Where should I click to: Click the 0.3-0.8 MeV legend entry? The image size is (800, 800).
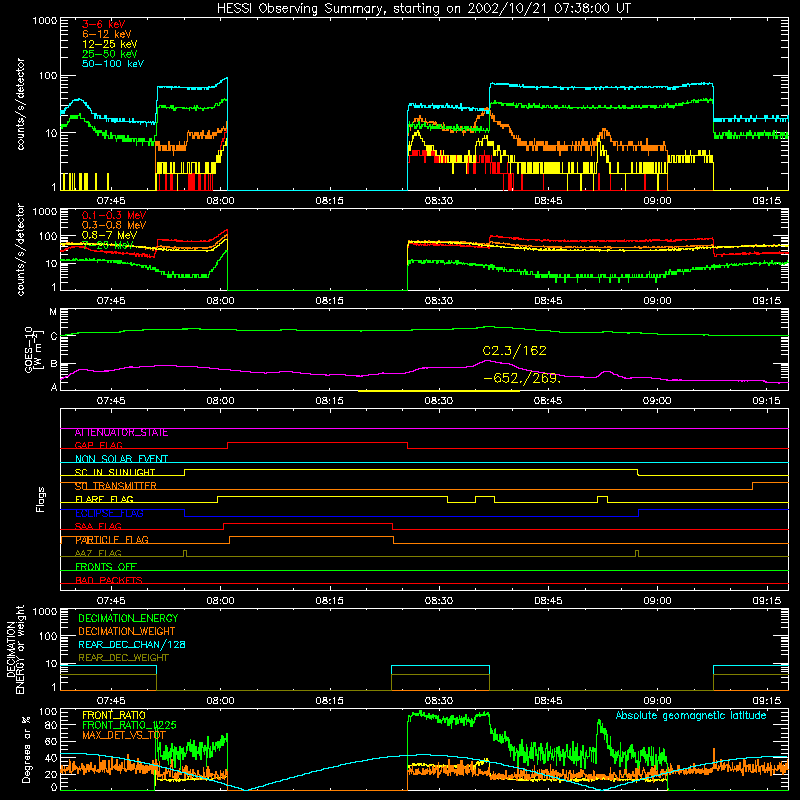tap(114, 225)
